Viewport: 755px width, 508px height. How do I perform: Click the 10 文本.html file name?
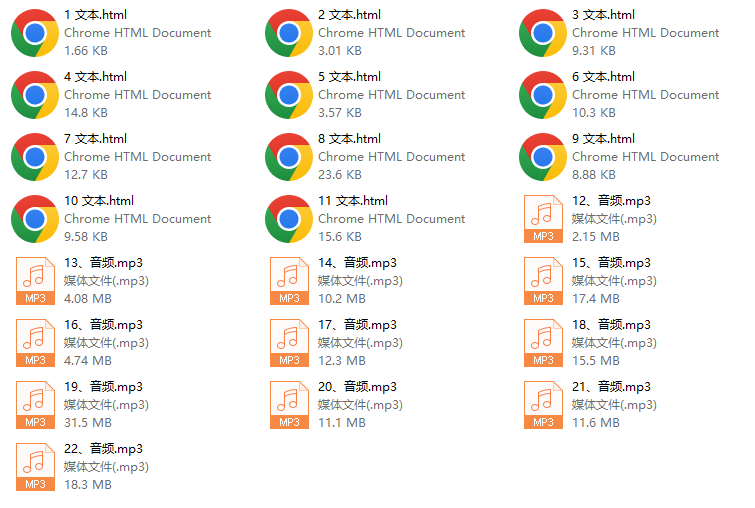[x=99, y=201]
